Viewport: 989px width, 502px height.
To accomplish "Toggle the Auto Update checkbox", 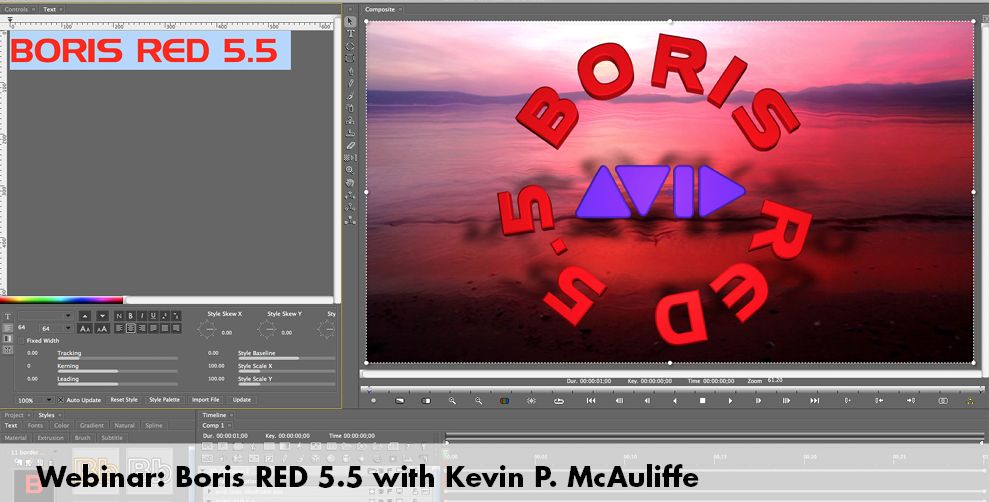I will click(61, 400).
